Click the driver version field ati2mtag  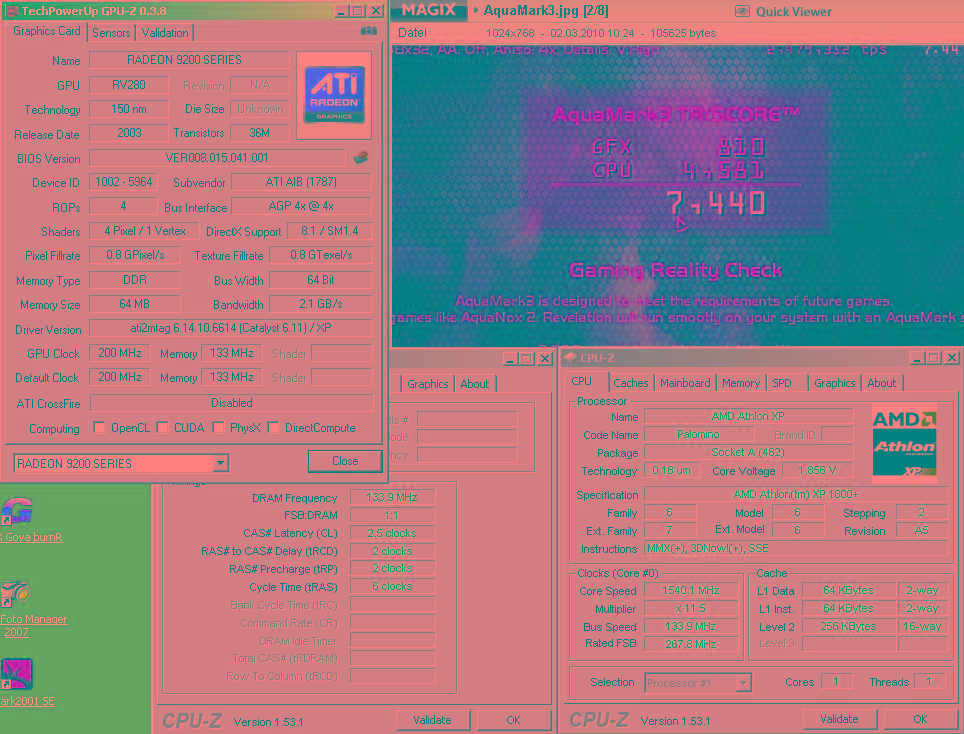(231, 328)
